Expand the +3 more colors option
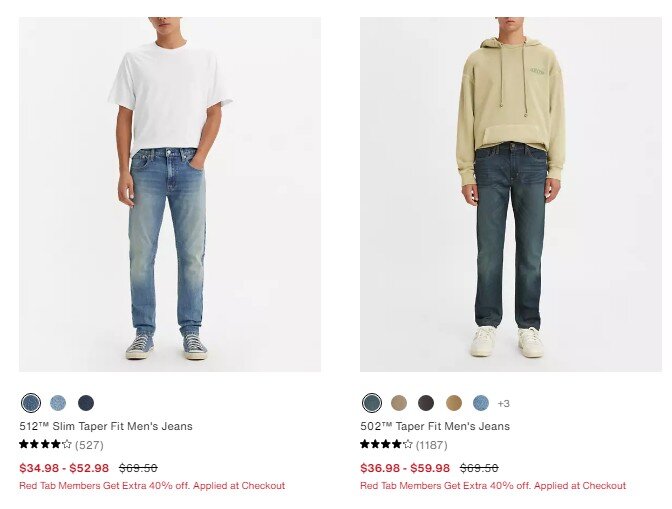The image size is (672, 509). (504, 404)
